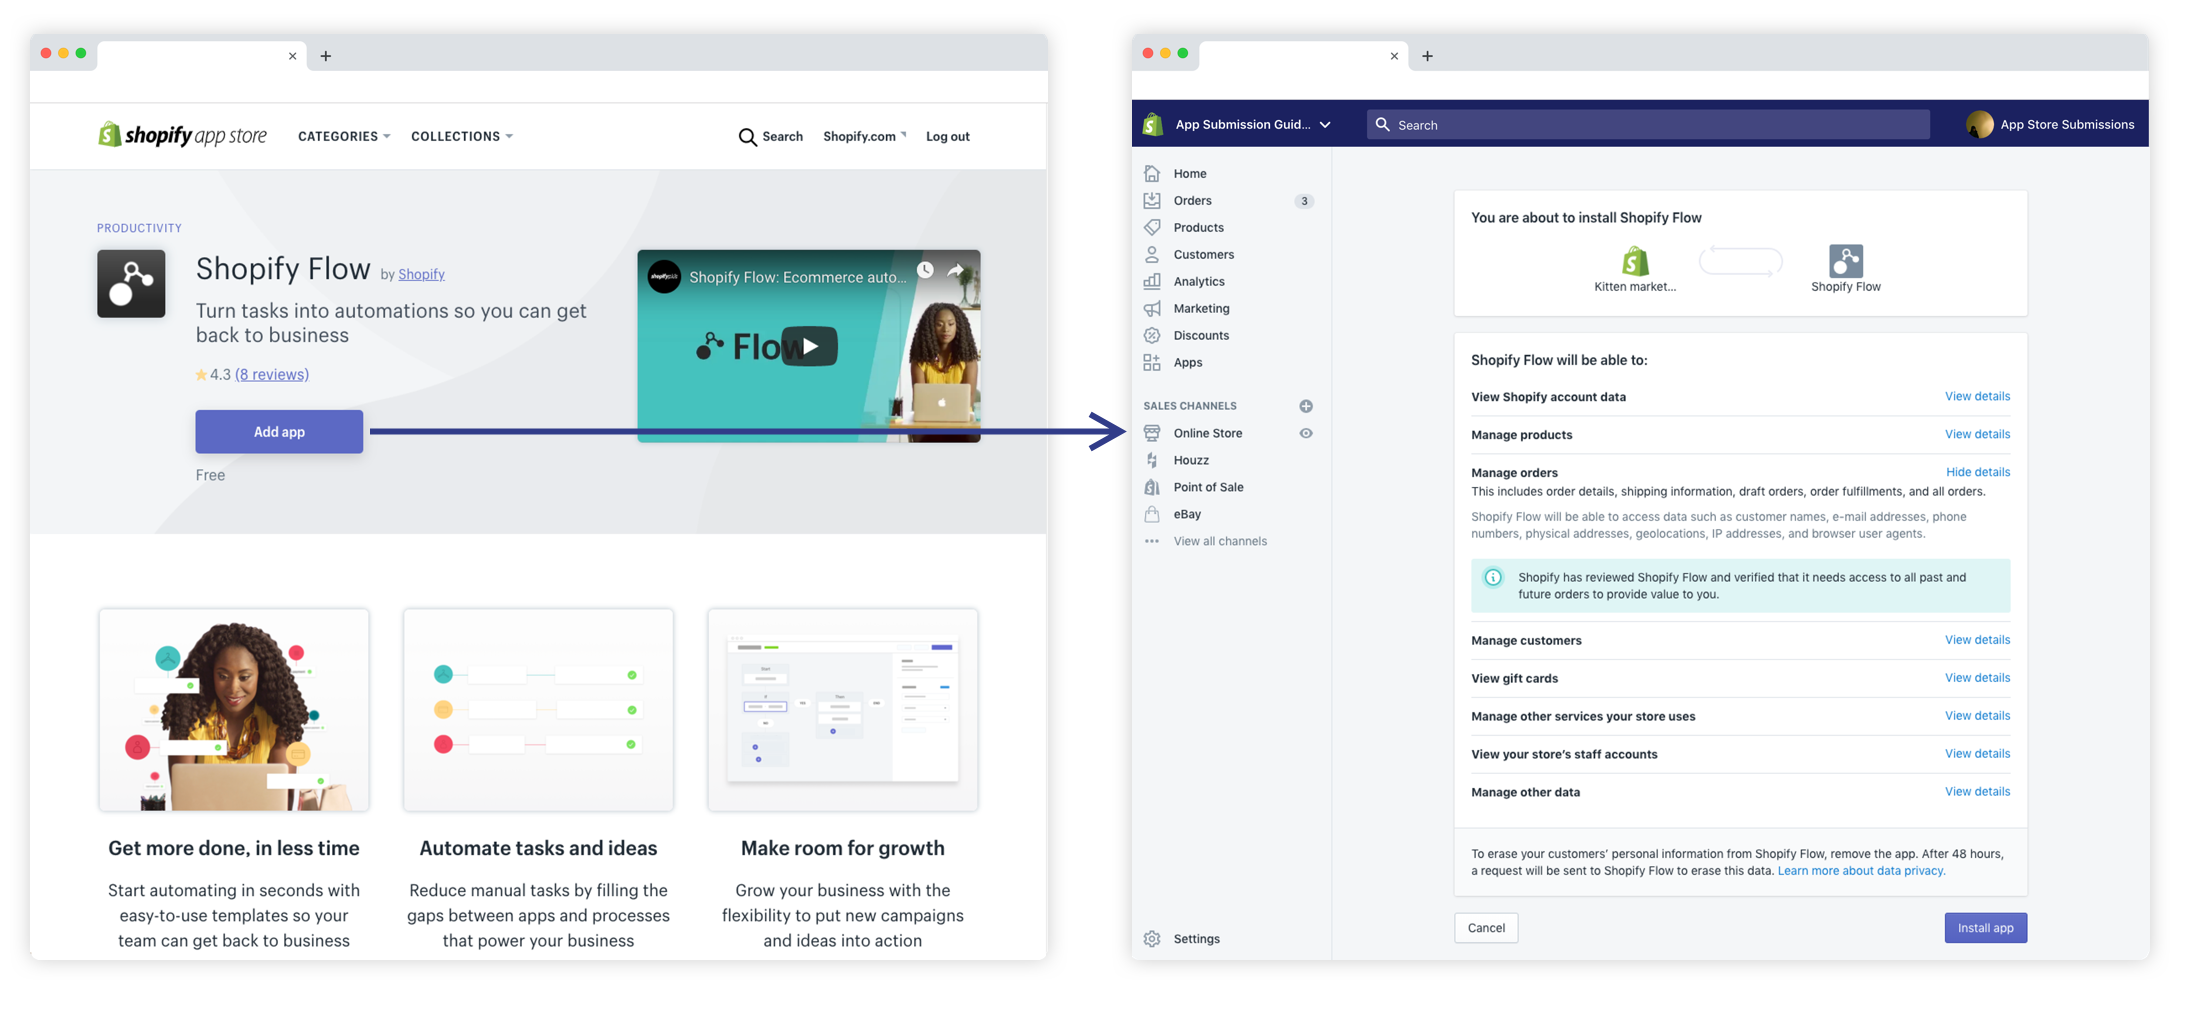Click the Home icon in admin sidebar
The image size is (2200, 1017).
pyautogui.click(x=1152, y=173)
